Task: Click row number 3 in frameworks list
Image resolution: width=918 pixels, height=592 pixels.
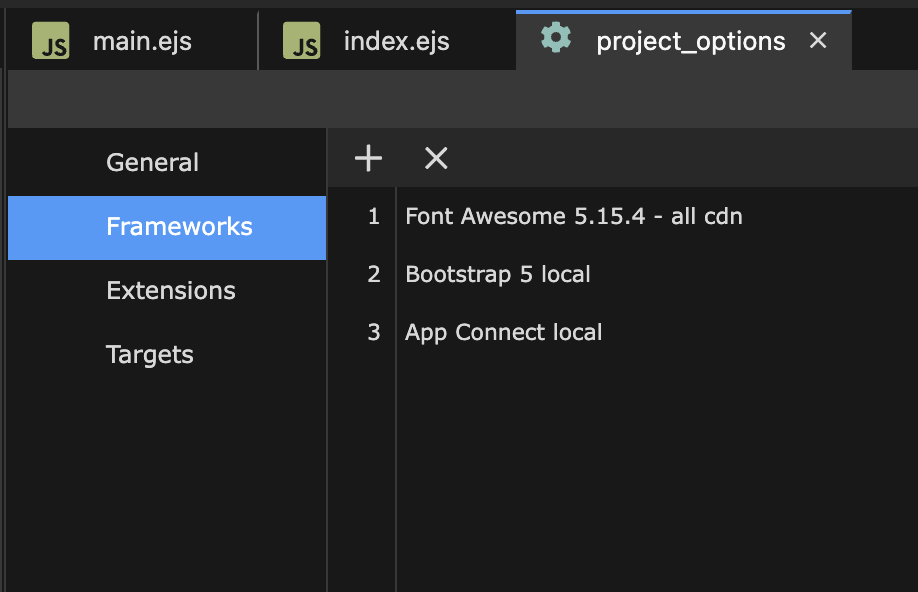Action: [x=374, y=333]
